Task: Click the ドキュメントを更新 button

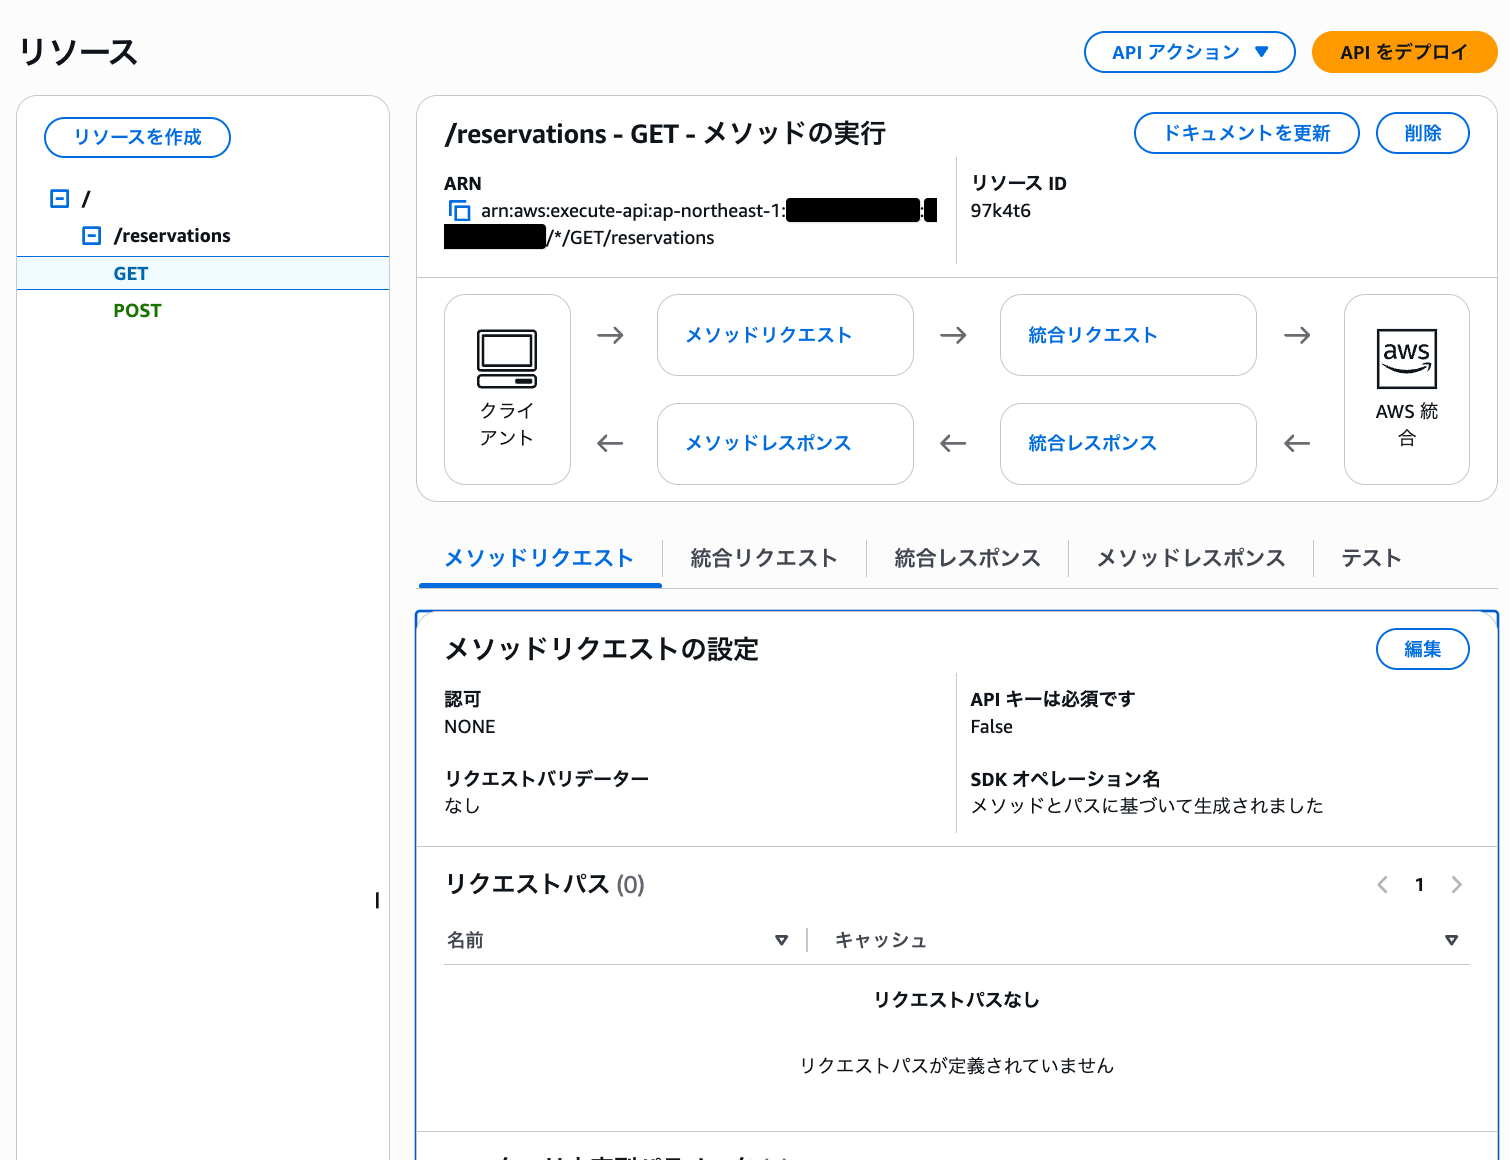Action: pyautogui.click(x=1246, y=132)
